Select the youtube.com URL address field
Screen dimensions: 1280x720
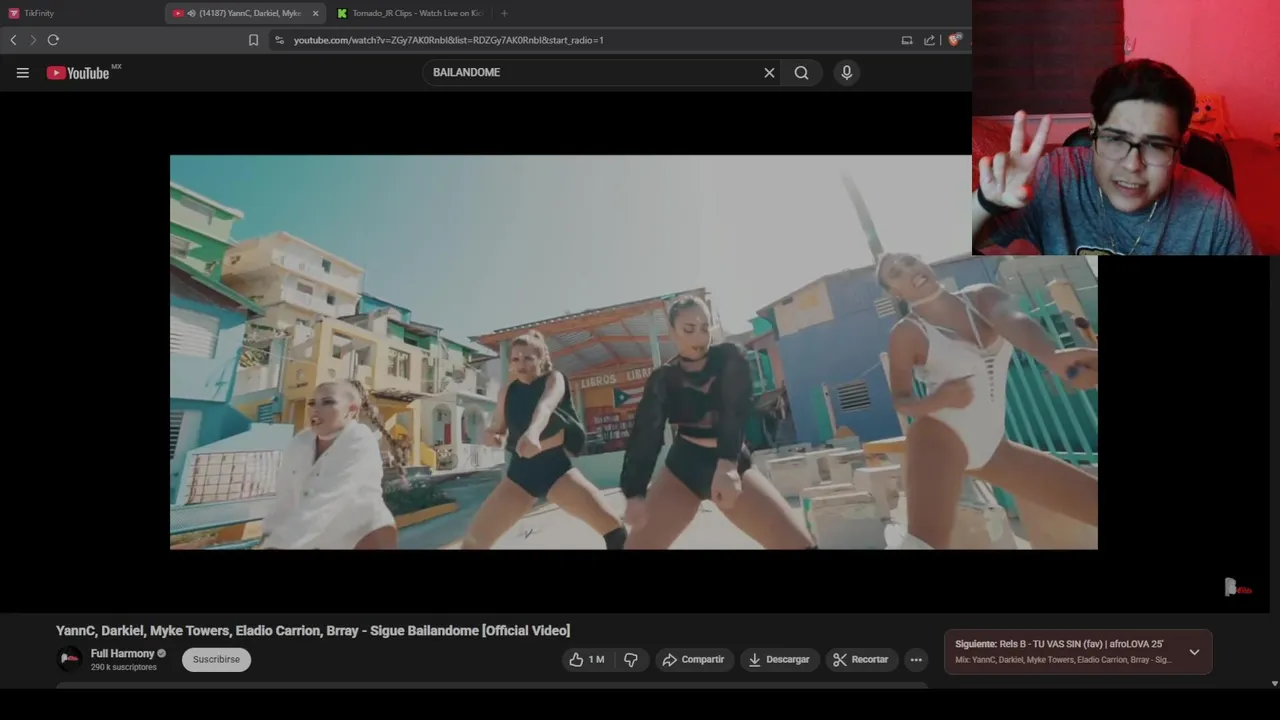448,40
